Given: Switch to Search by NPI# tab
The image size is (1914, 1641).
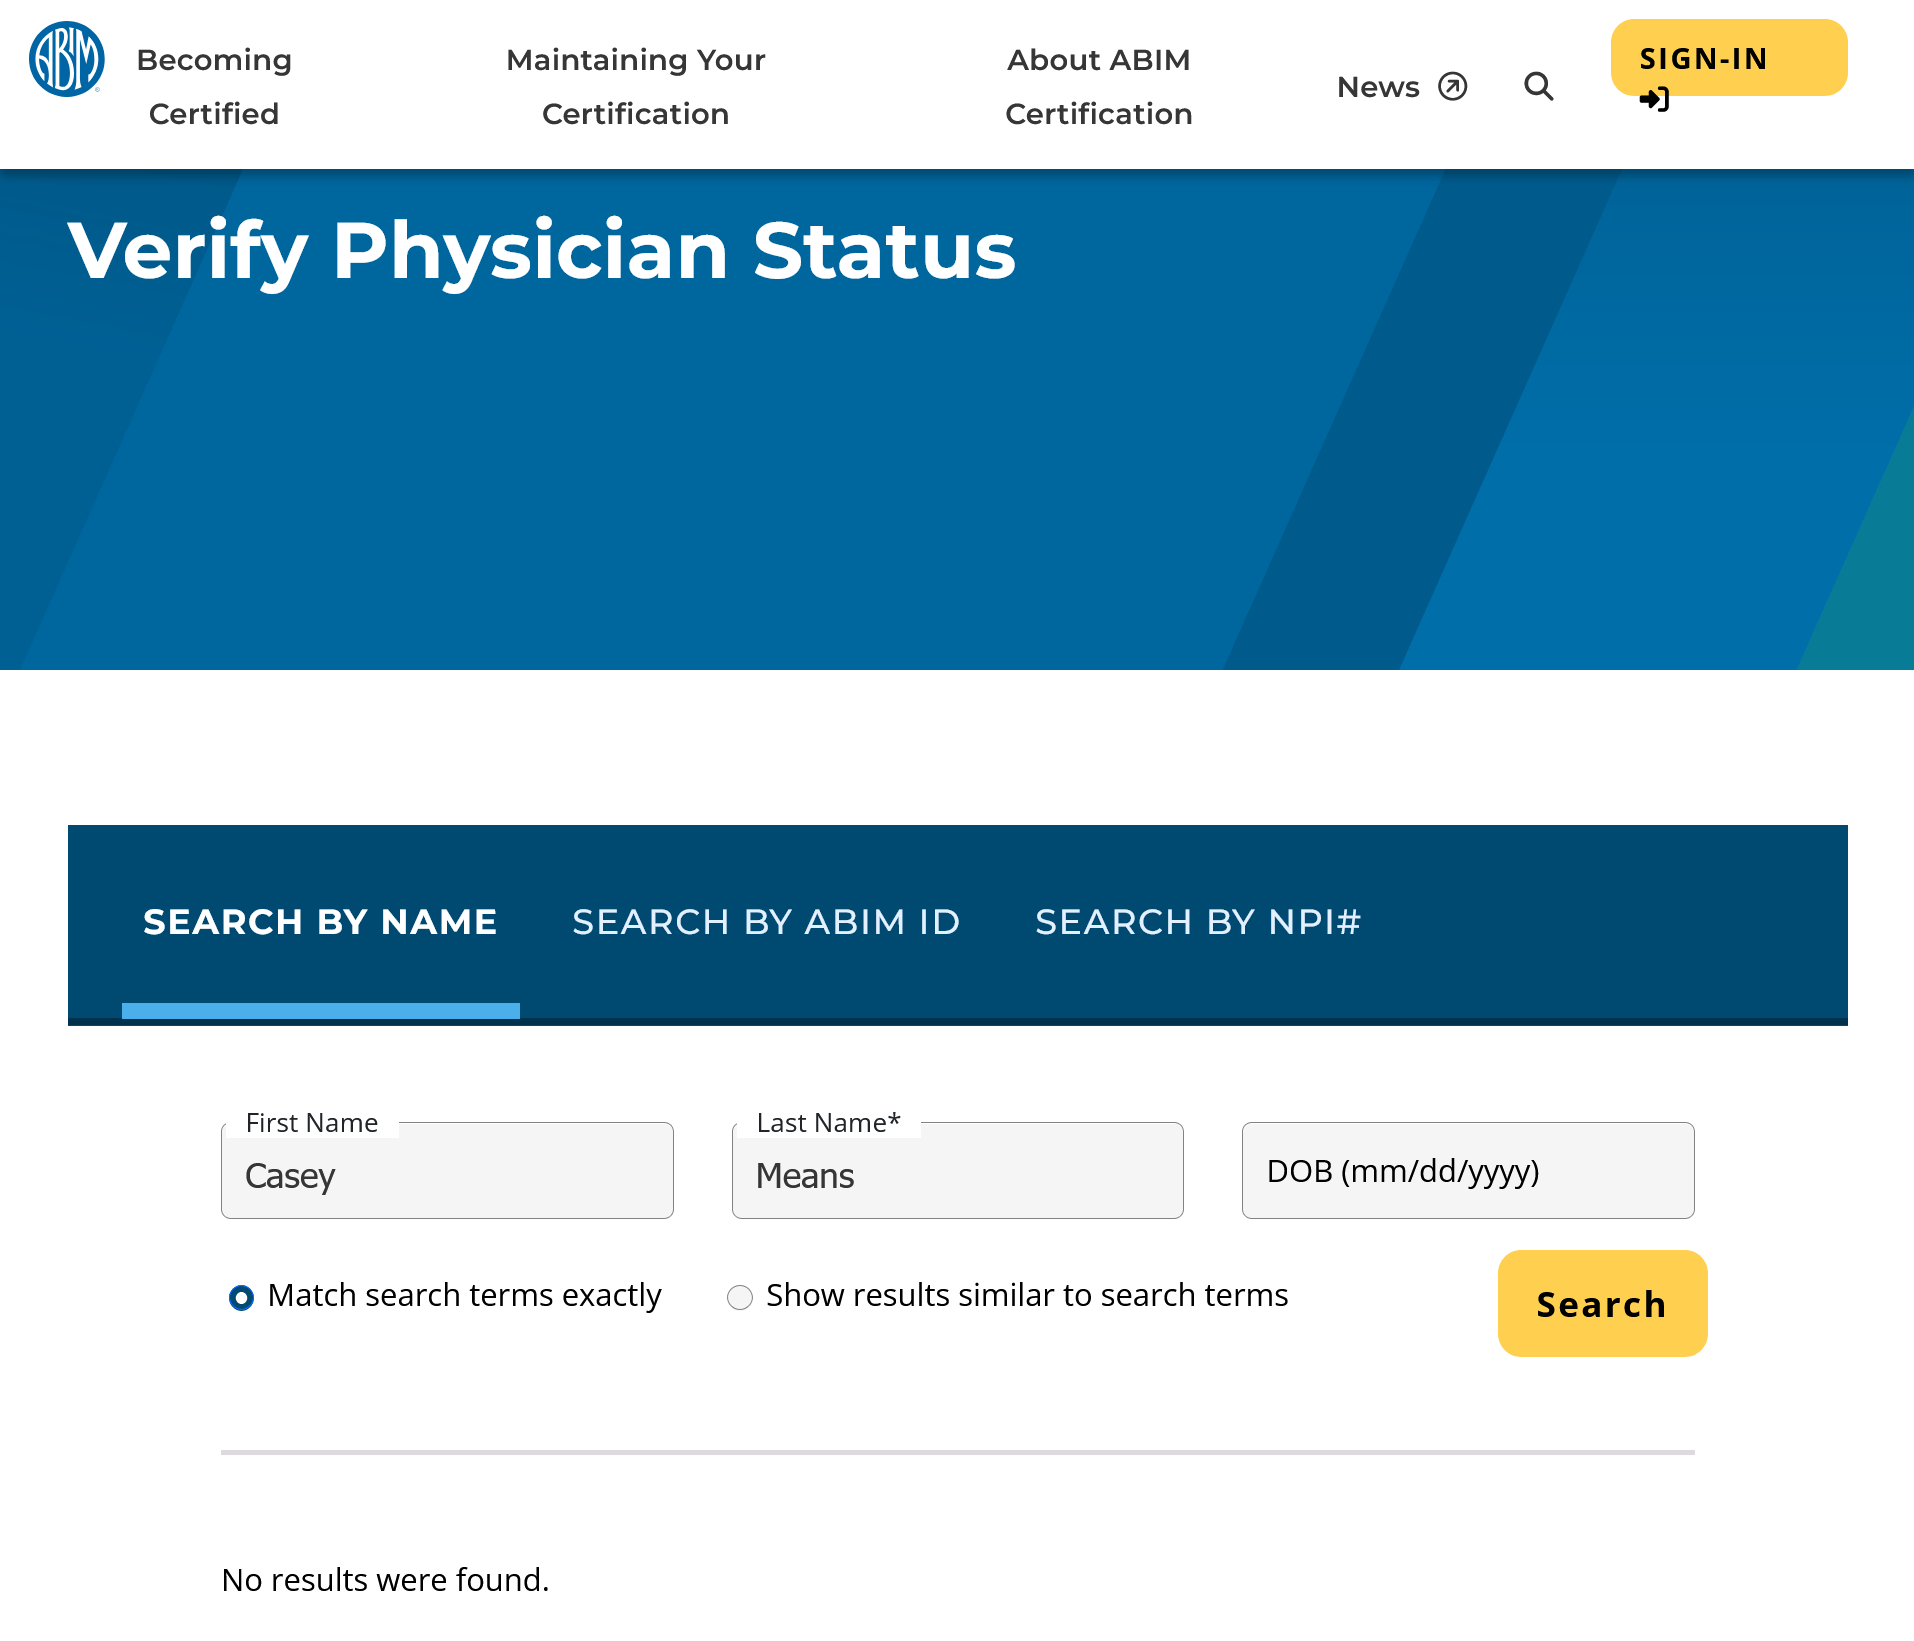Looking at the screenshot, I should [1198, 922].
